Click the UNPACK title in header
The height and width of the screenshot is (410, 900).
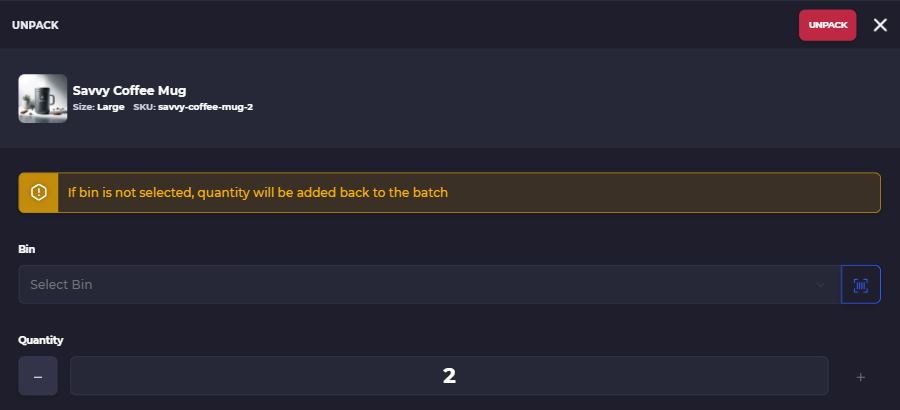tap(35, 25)
